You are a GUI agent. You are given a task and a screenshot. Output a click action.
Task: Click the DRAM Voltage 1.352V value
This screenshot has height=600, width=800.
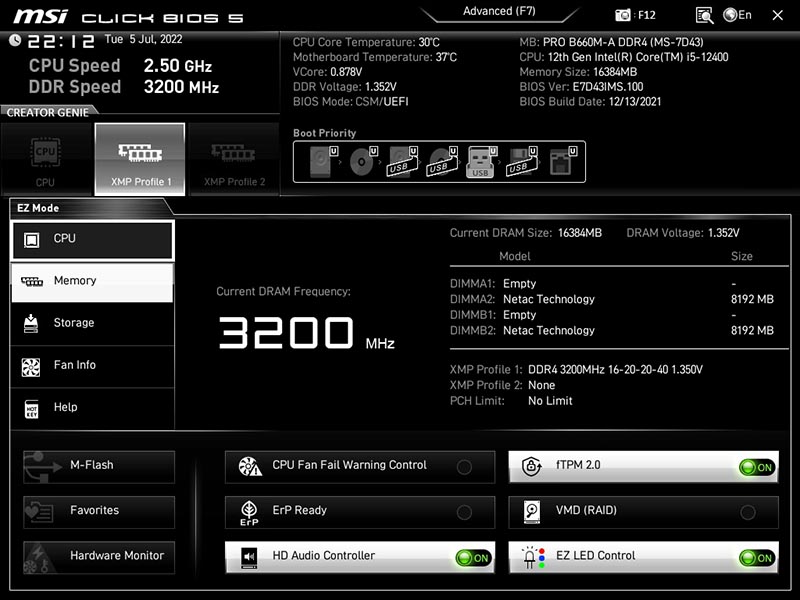point(723,233)
